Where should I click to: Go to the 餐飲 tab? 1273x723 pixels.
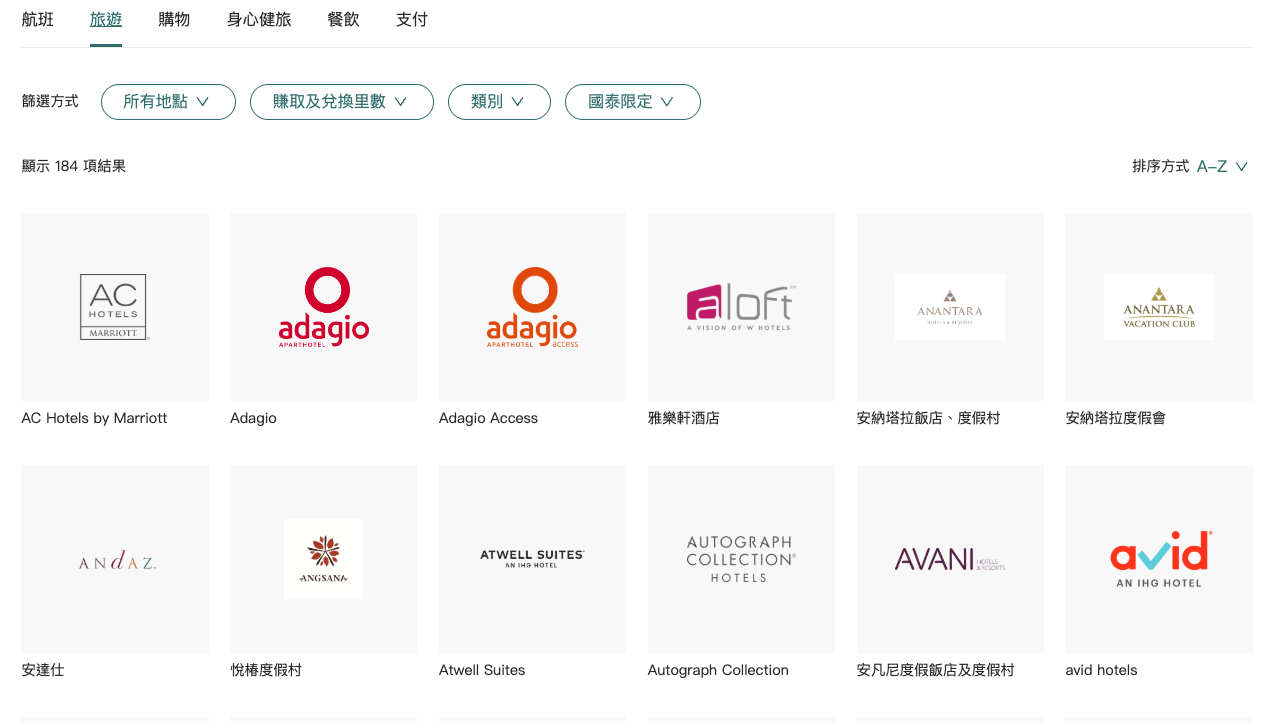pos(343,19)
